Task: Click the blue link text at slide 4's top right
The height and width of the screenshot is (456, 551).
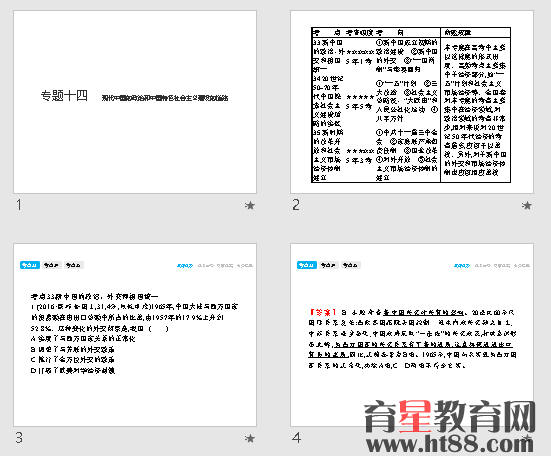Action: 462,266
